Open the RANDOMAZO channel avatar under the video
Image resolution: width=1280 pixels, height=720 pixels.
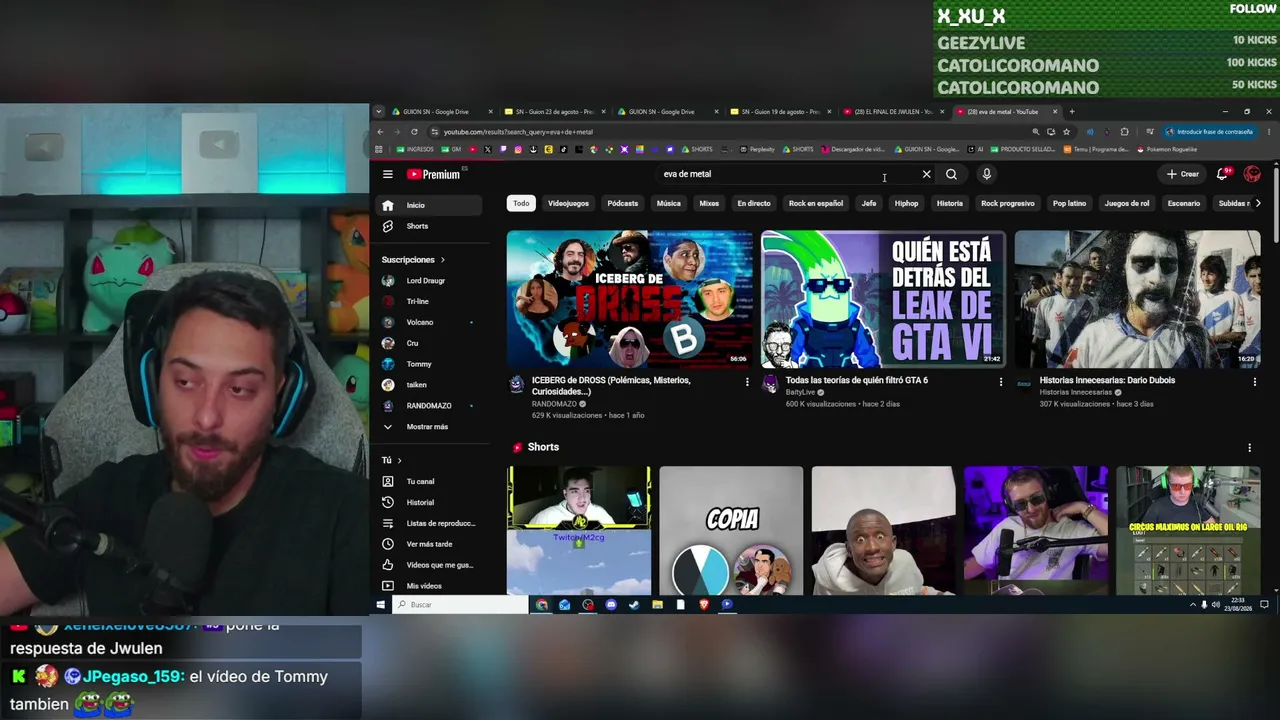[517, 384]
